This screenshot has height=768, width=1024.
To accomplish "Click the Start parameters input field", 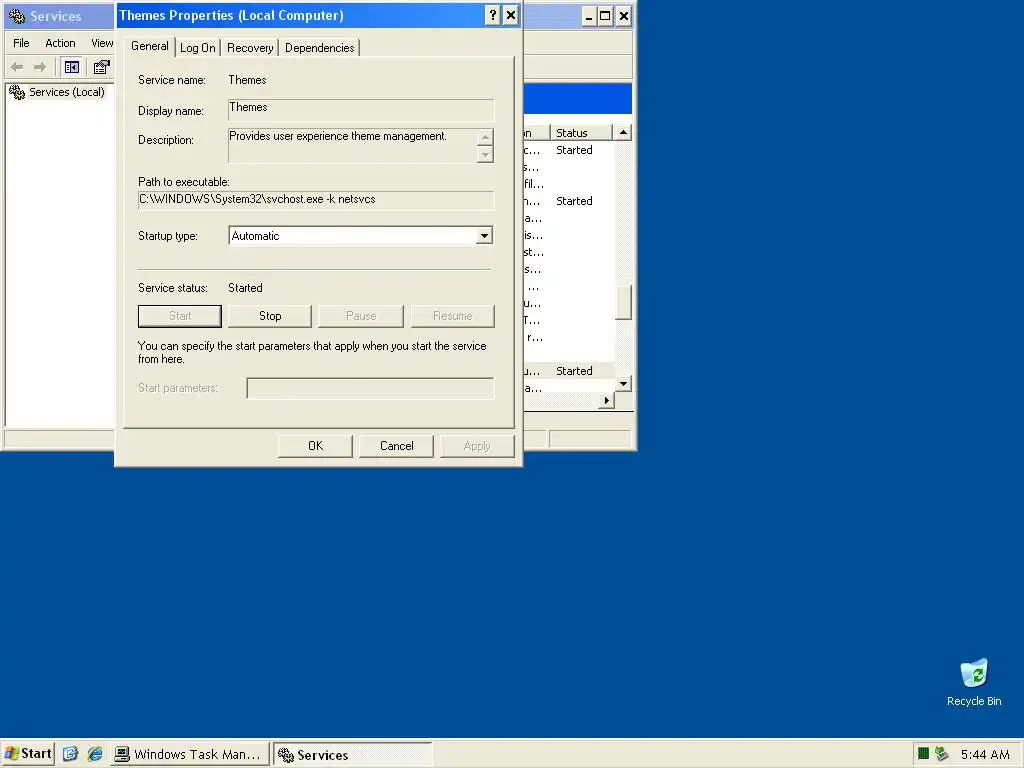I will tap(370, 388).
